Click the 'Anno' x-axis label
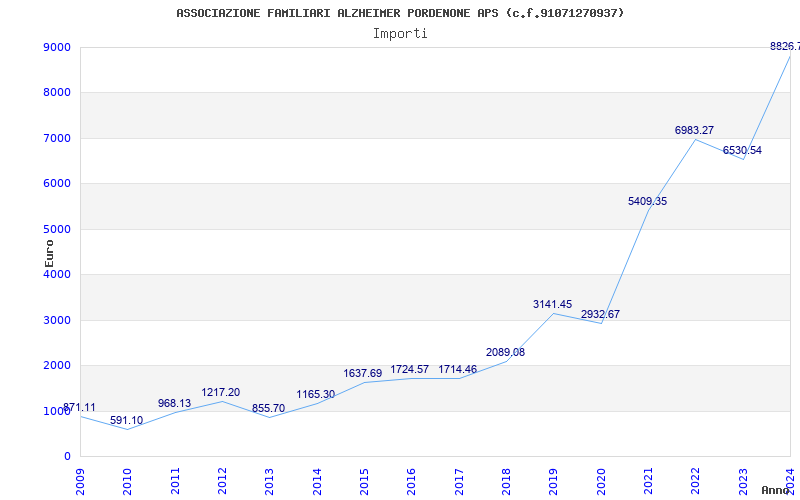 tap(775, 490)
